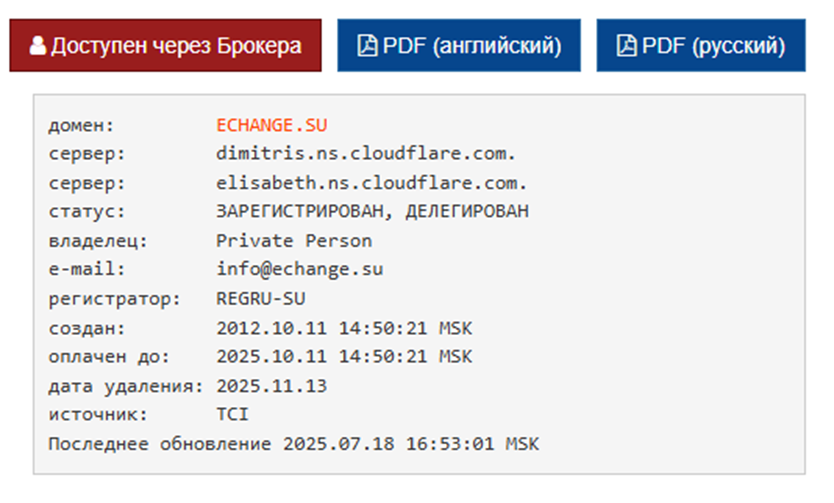The height and width of the screenshot is (503, 834).
Task: Click the PDF file icon for Russian
Action: click(x=627, y=46)
